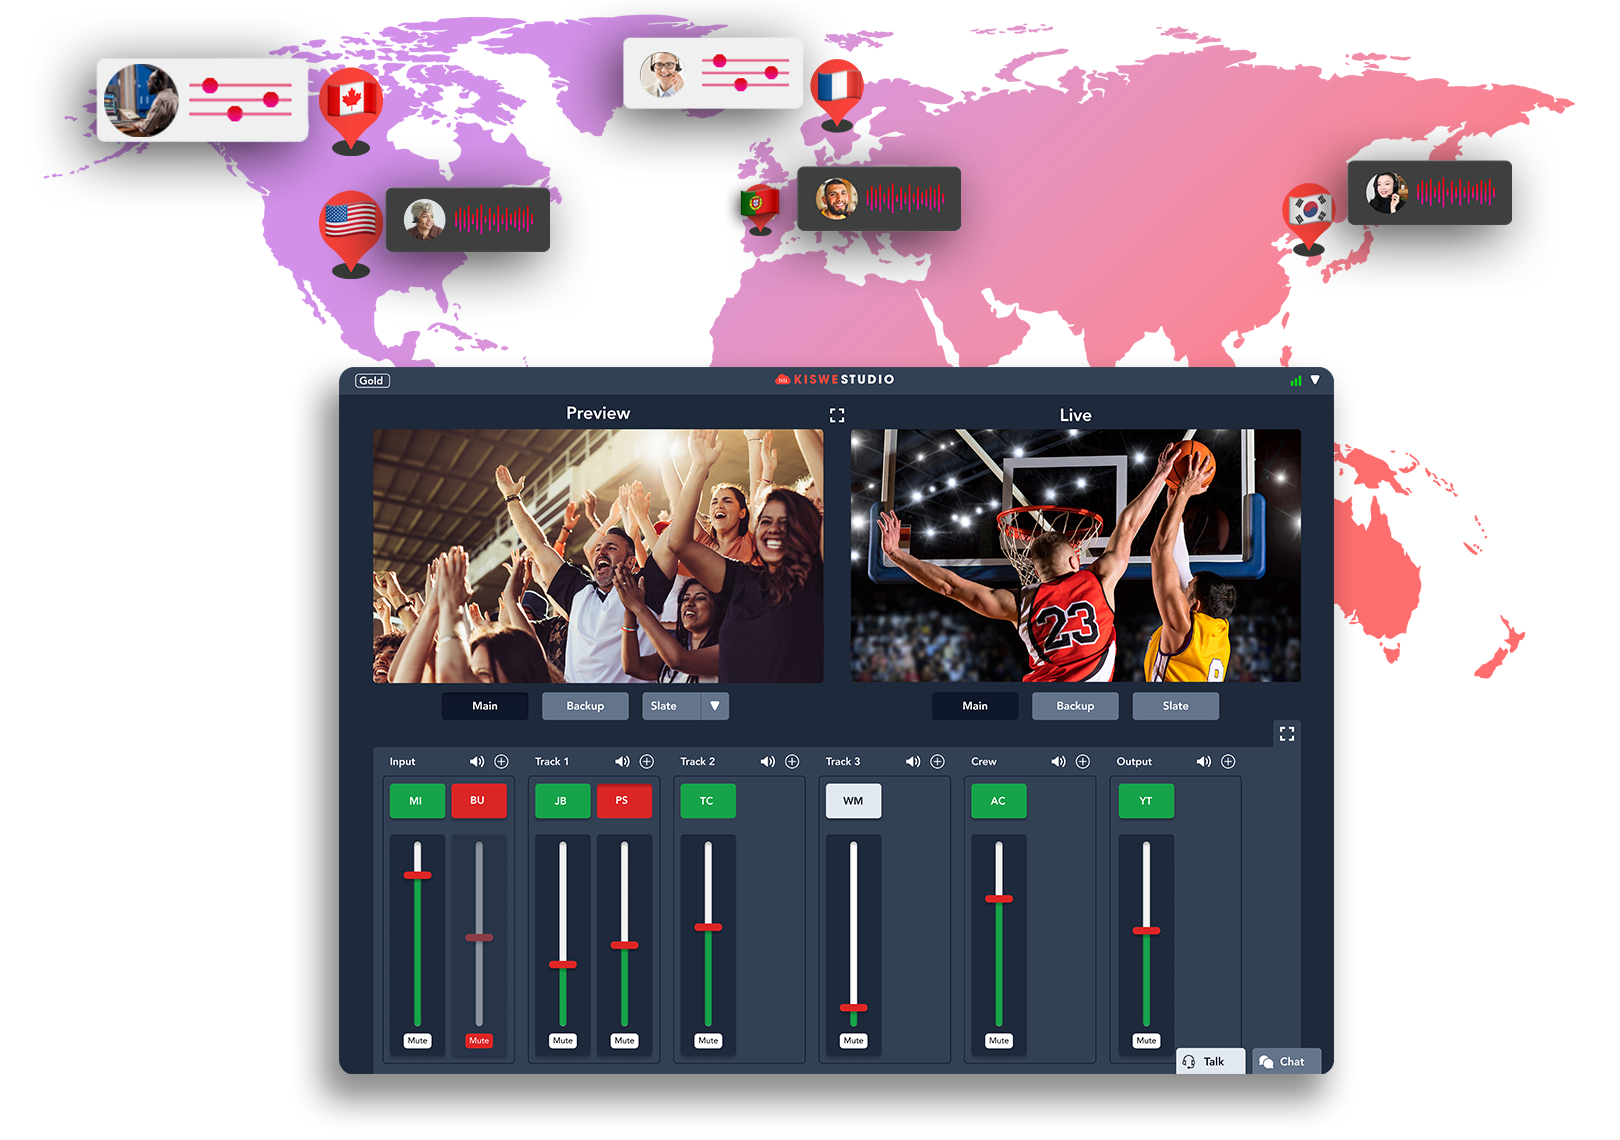Click the Output section speaker icon

pos(1203,762)
